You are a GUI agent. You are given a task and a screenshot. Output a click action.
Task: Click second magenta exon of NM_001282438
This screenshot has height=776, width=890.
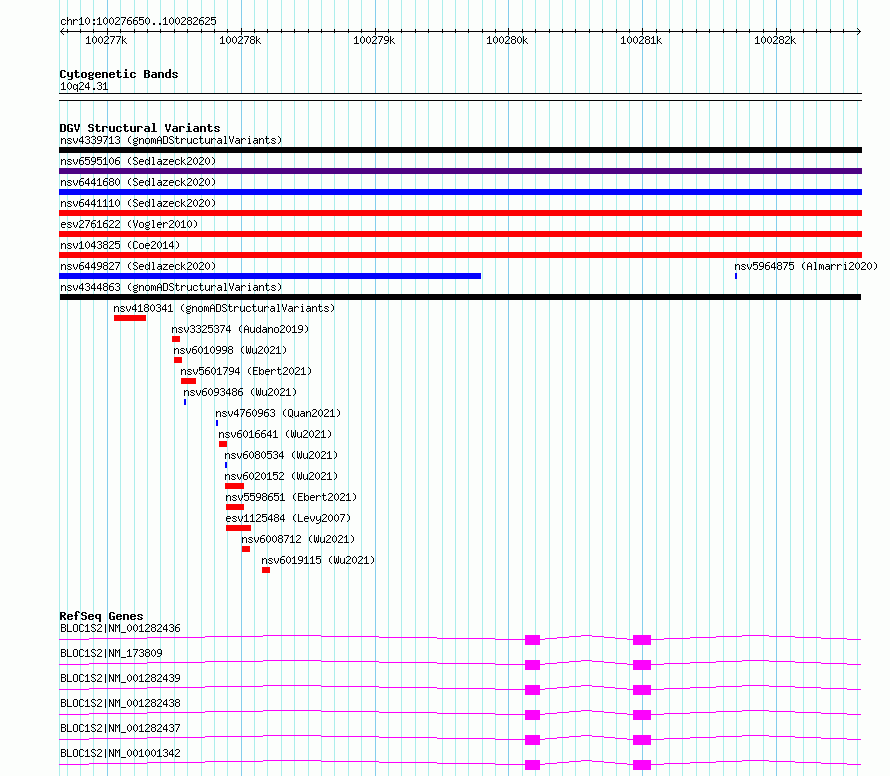642,715
